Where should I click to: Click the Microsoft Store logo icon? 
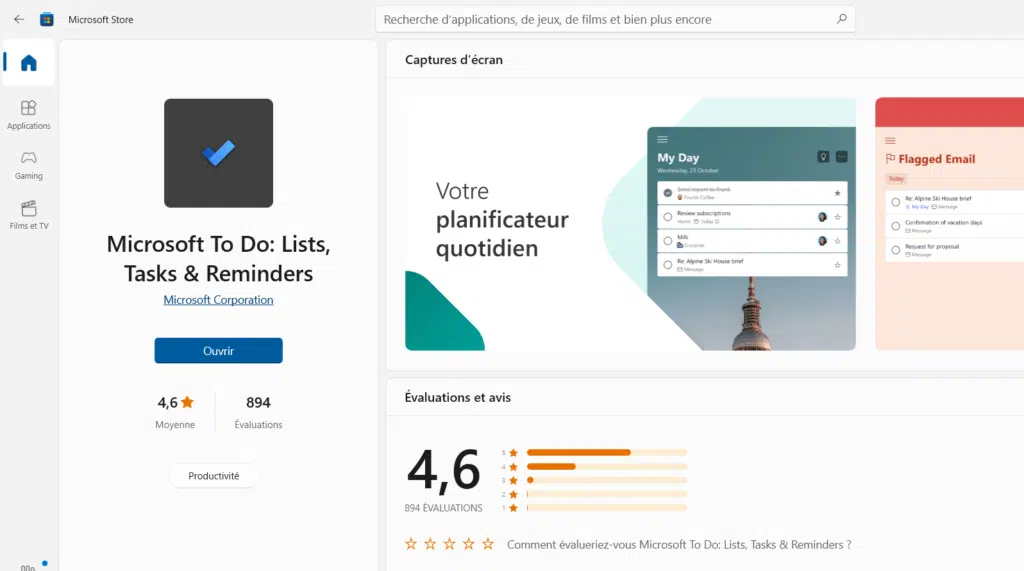(x=46, y=20)
